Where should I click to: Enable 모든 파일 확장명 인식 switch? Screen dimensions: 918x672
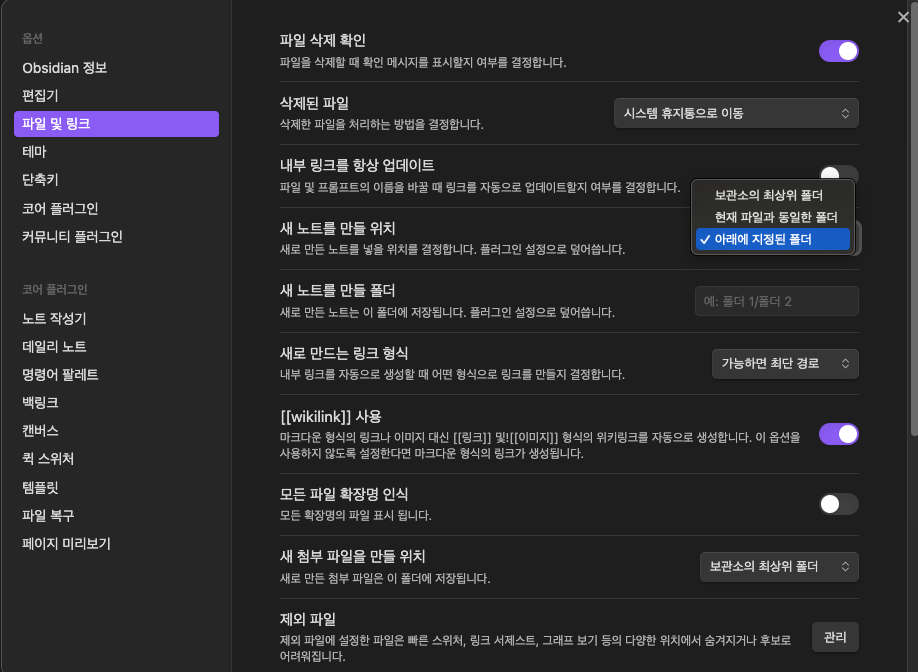[838, 504]
